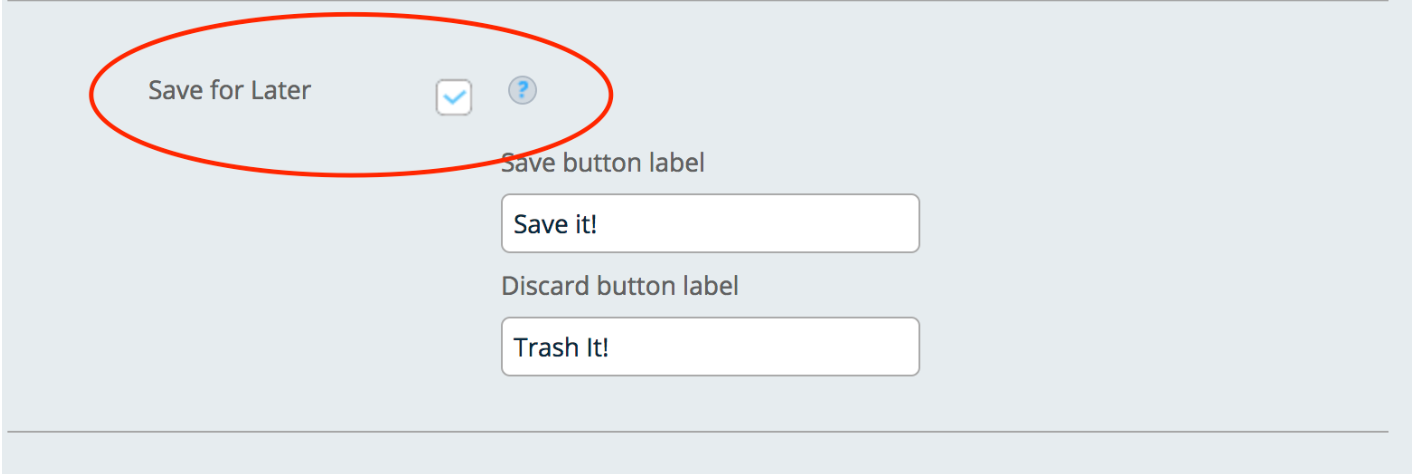Focus the field containing "Save it!"
Viewport: 1412px width, 474px height.
coord(709,223)
